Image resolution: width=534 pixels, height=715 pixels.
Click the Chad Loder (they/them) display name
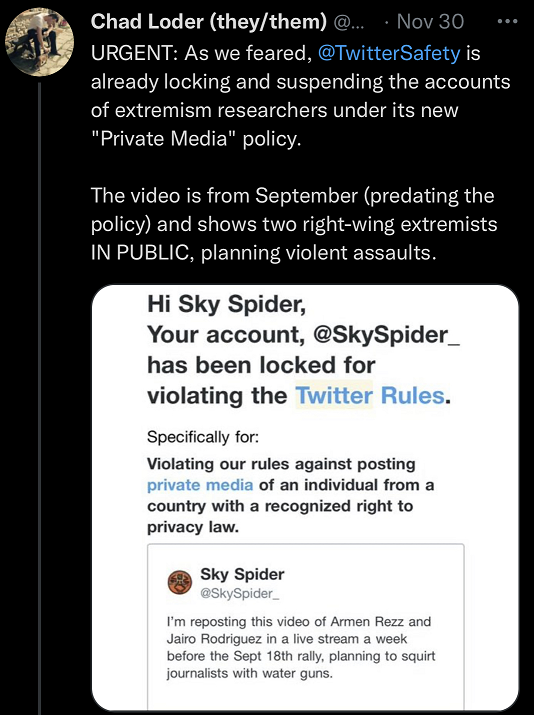[208, 21]
